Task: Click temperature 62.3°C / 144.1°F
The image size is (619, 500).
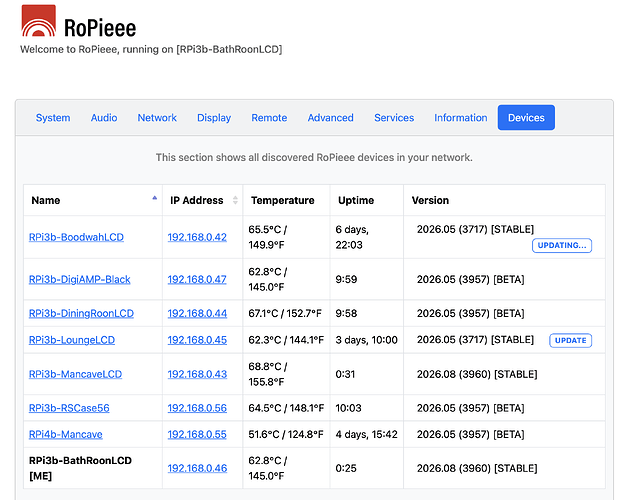Action: pyautogui.click(x=286, y=340)
